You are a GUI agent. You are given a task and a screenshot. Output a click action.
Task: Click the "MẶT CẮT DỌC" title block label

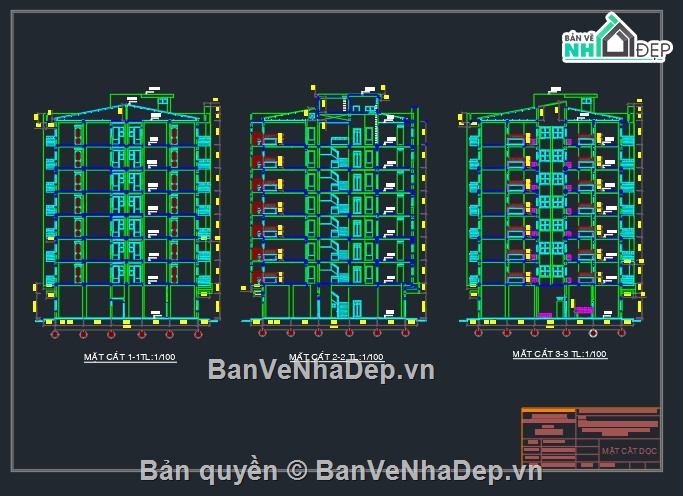pyautogui.click(x=629, y=451)
